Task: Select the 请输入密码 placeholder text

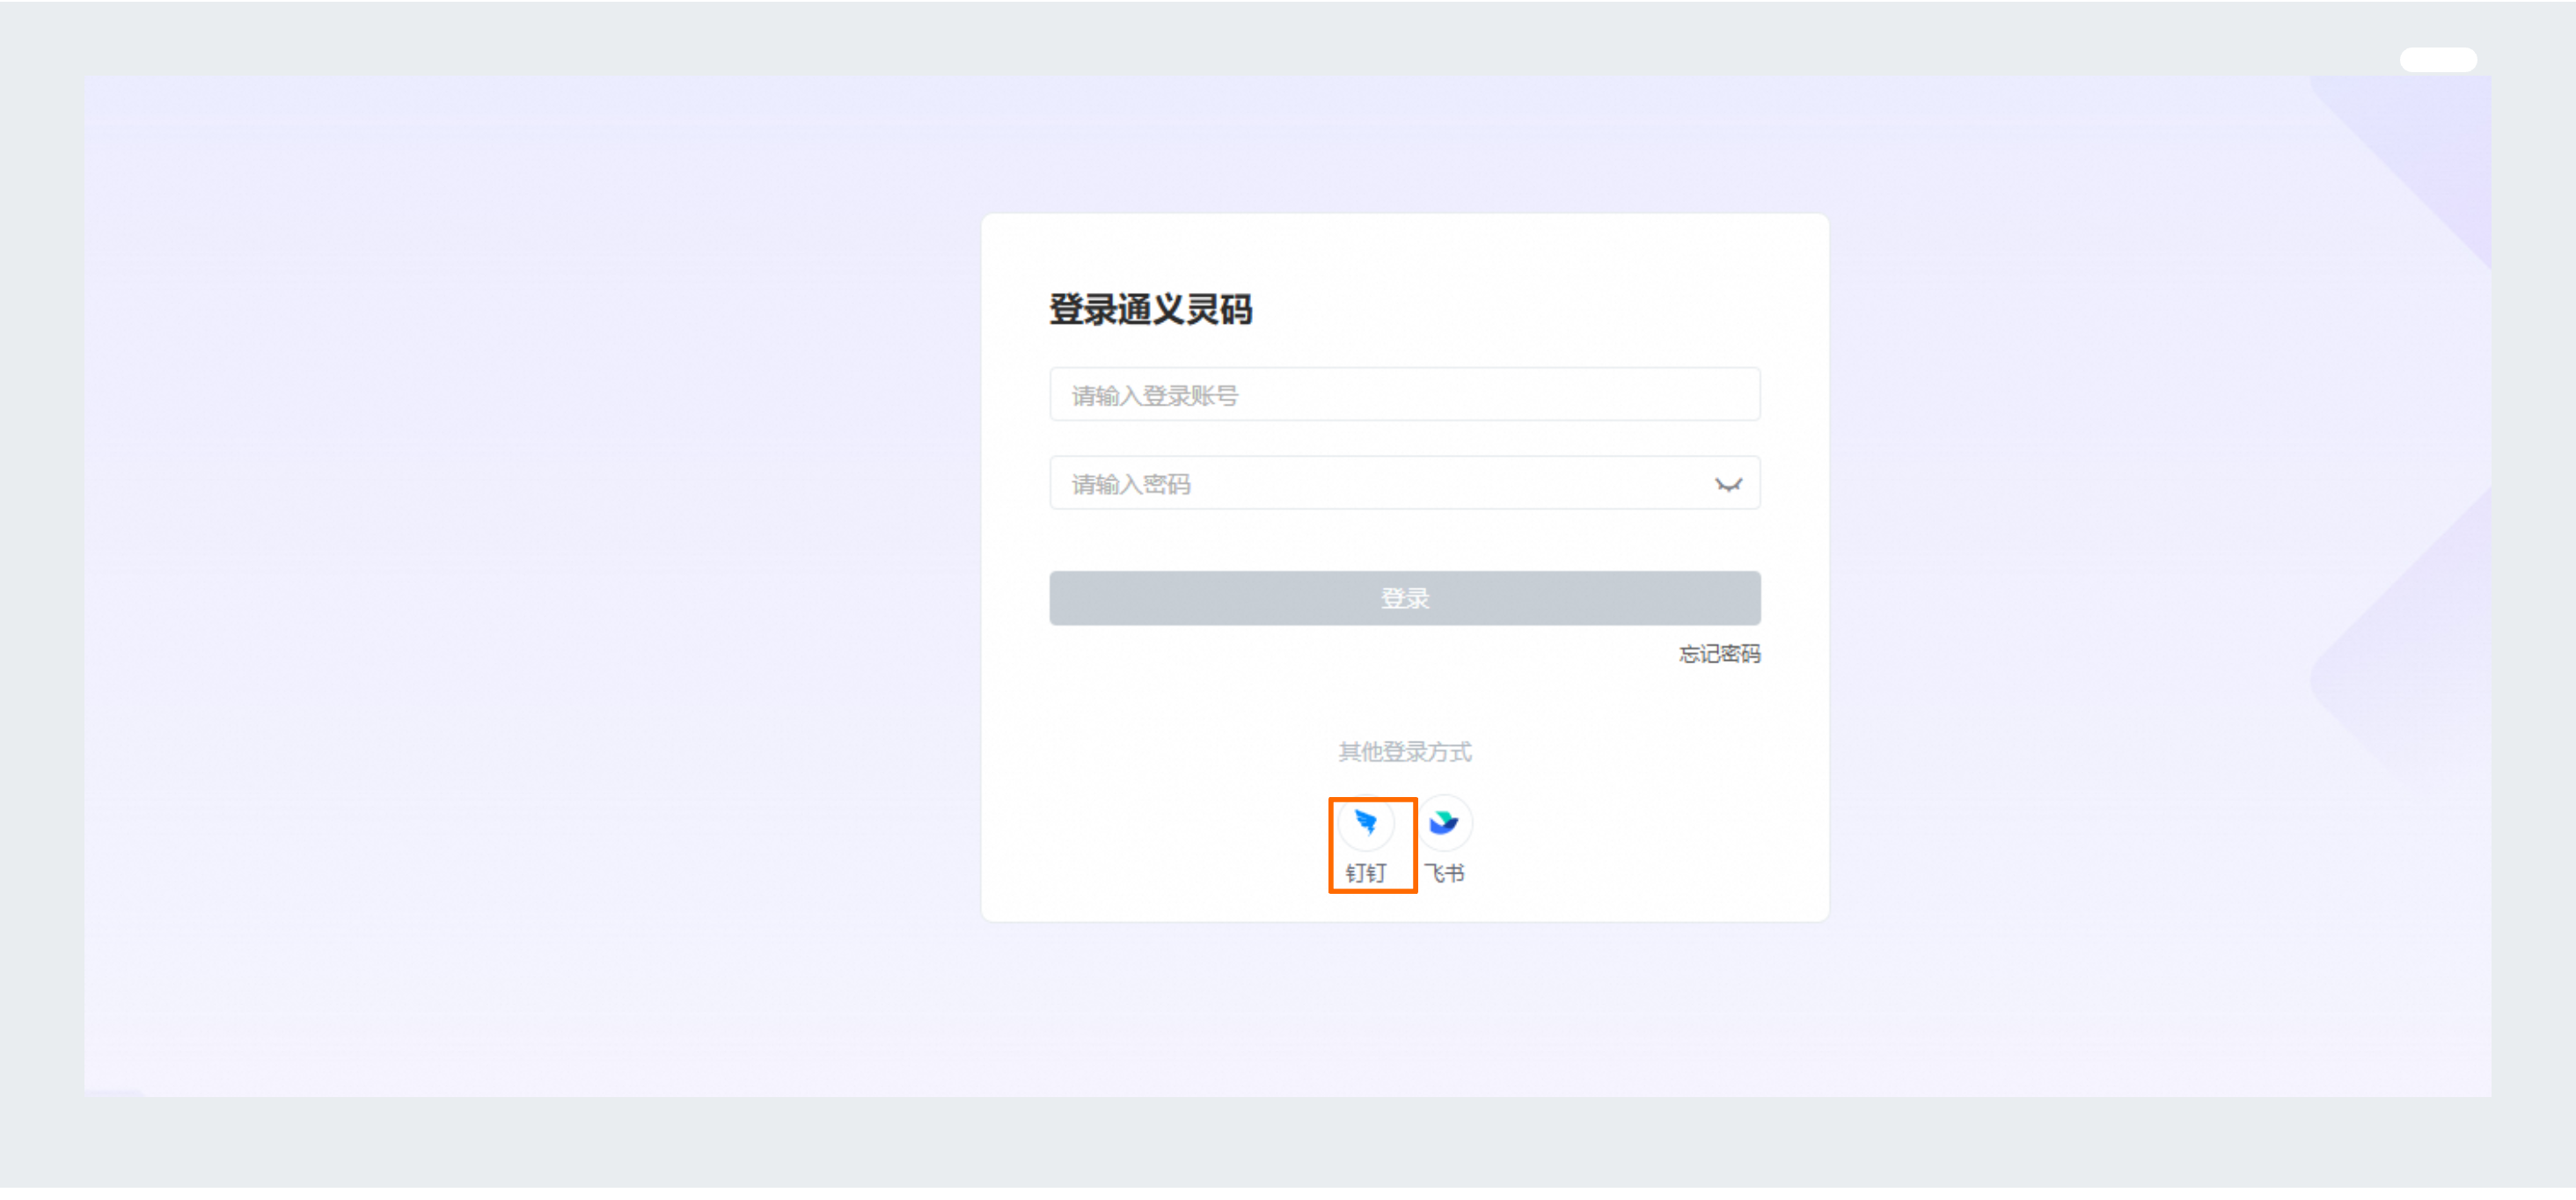Action: (x=1131, y=485)
